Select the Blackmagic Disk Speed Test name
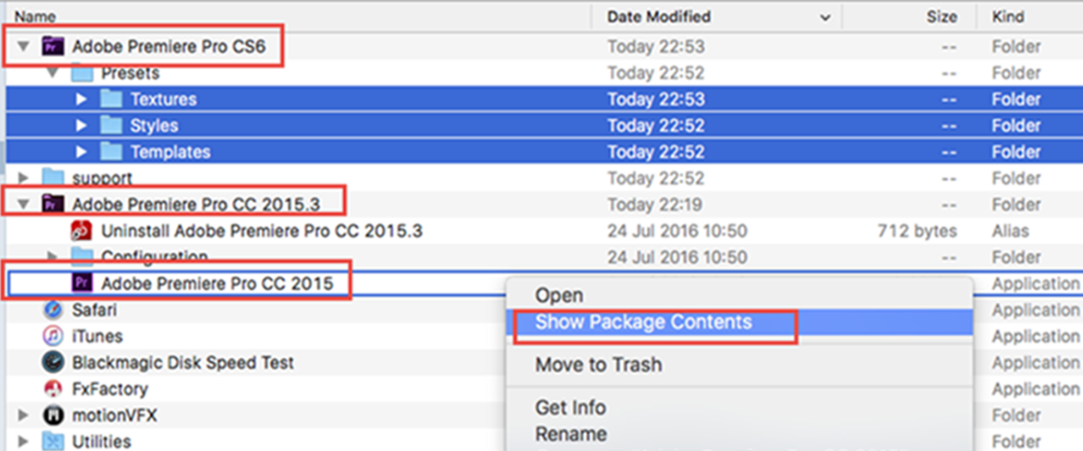This screenshot has height=451, width=1083. click(x=183, y=363)
